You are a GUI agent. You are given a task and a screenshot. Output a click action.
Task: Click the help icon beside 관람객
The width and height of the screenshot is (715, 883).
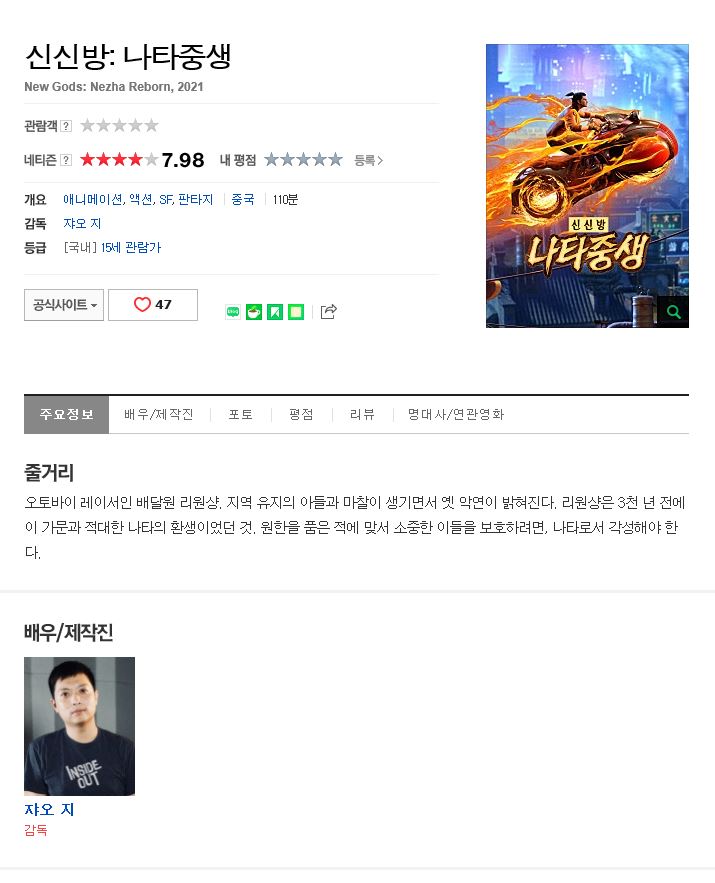[x=66, y=126]
